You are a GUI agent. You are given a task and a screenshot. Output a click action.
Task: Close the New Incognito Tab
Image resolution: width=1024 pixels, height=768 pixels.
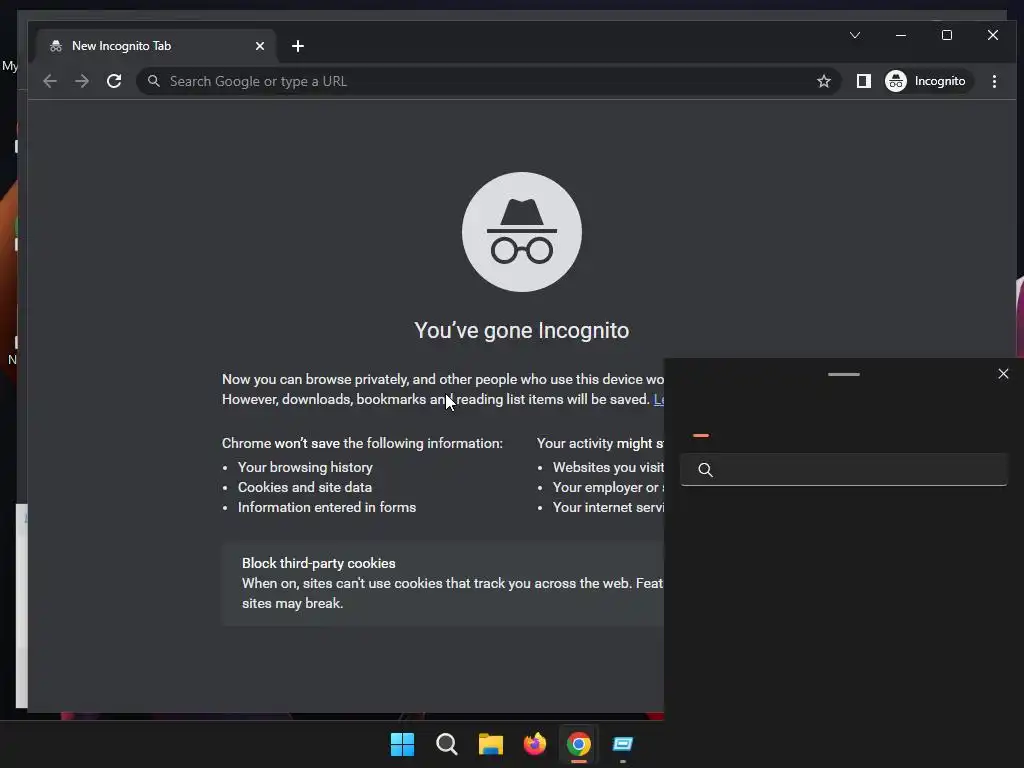tap(259, 46)
